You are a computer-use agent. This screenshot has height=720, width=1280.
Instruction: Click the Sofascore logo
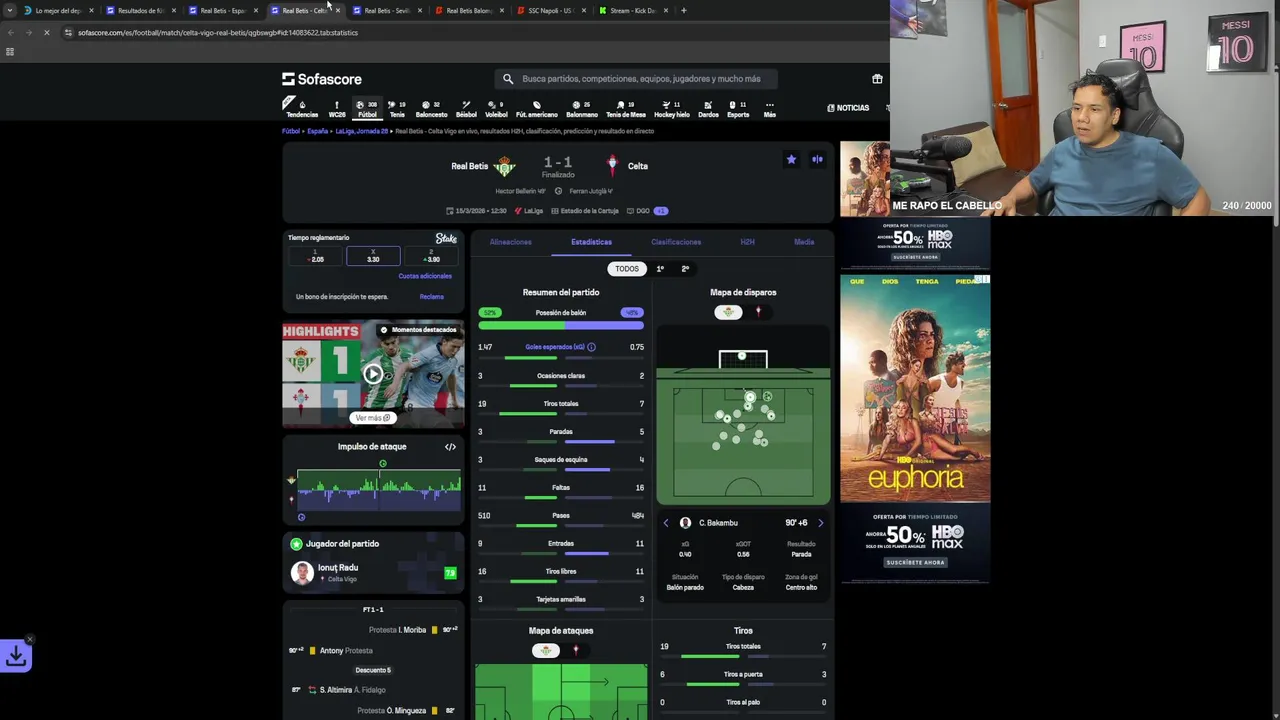click(x=322, y=79)
